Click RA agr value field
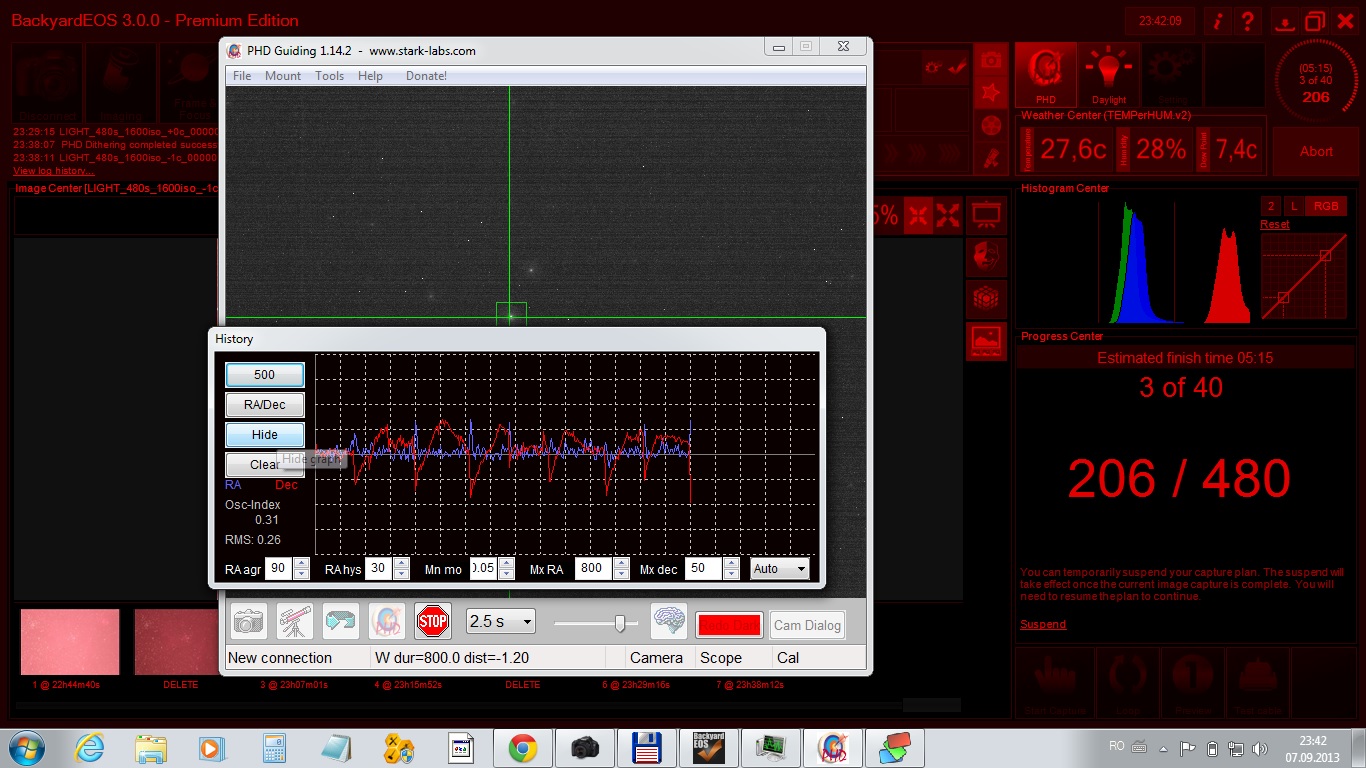Viewport: 1366px width, 768px height. point(278,569)
